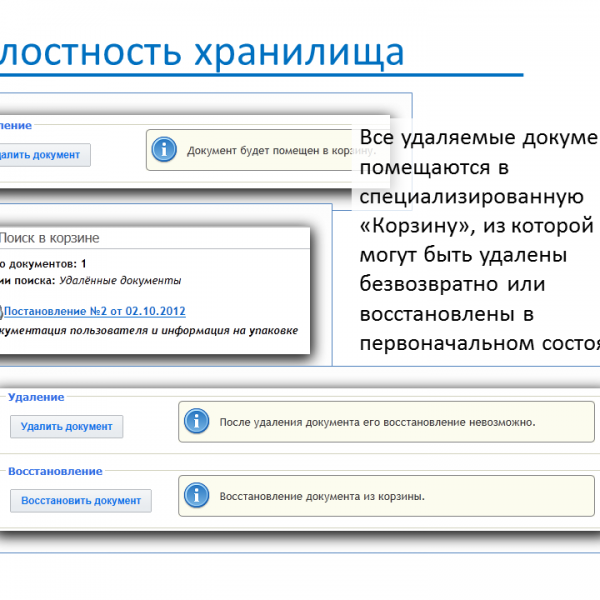
Task: Click the top partially visible "далить документ" button
Action: pyautogui.click(x=44, y=154)
